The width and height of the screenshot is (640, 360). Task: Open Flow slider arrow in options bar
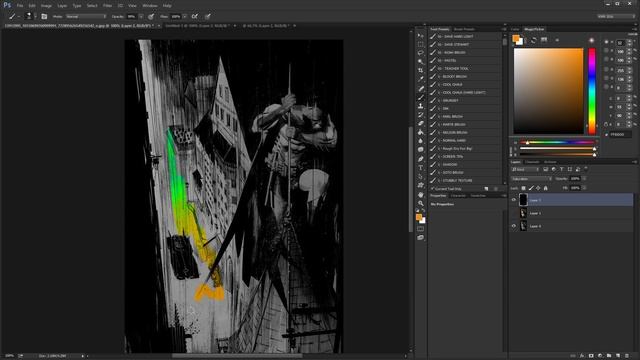coord(184,16)
